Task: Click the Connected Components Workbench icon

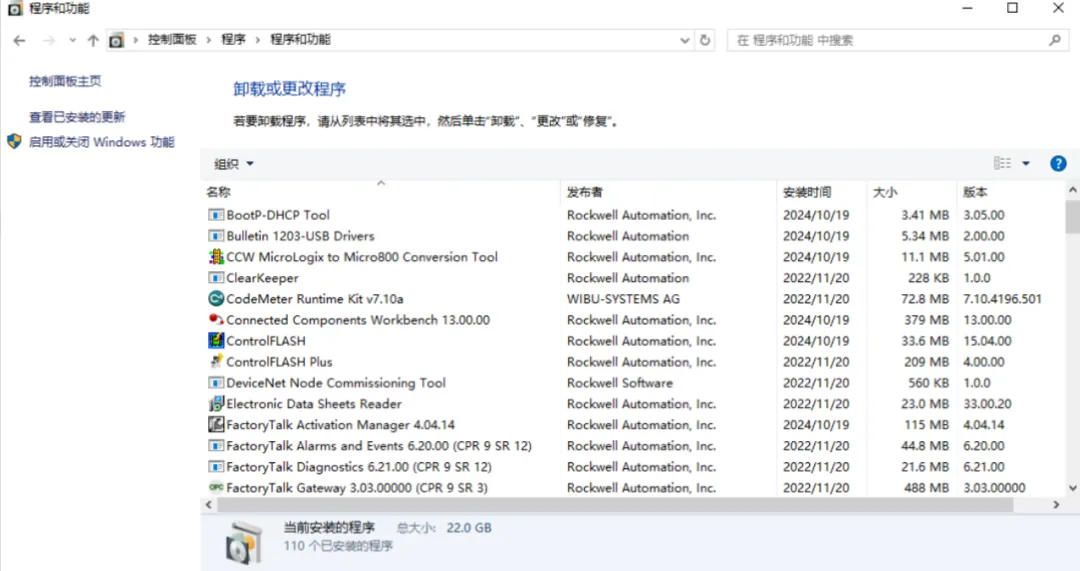Action: coord(216,320)
